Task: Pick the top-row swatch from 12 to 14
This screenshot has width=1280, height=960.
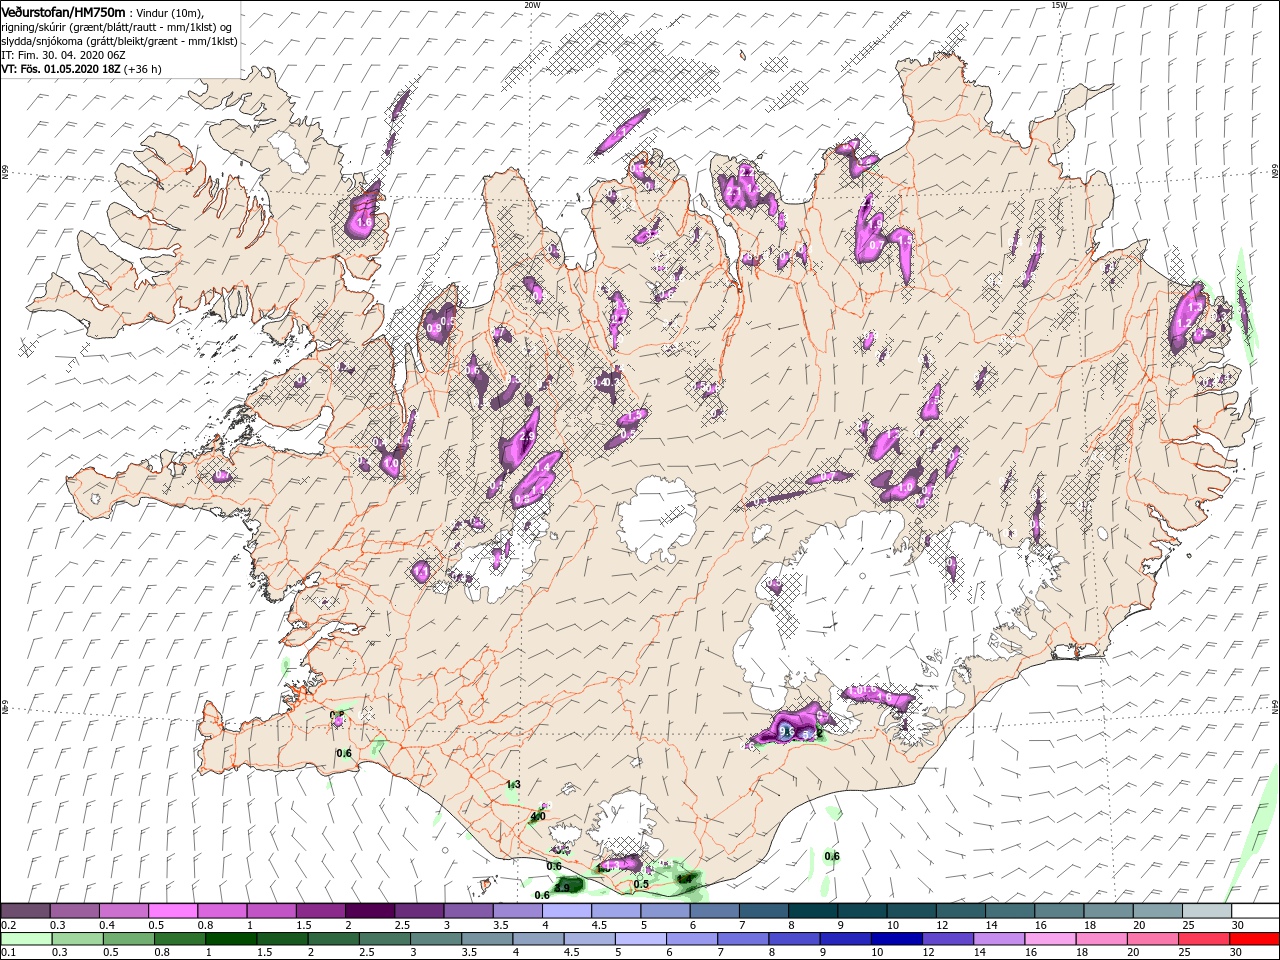Action: pos(960,911)
